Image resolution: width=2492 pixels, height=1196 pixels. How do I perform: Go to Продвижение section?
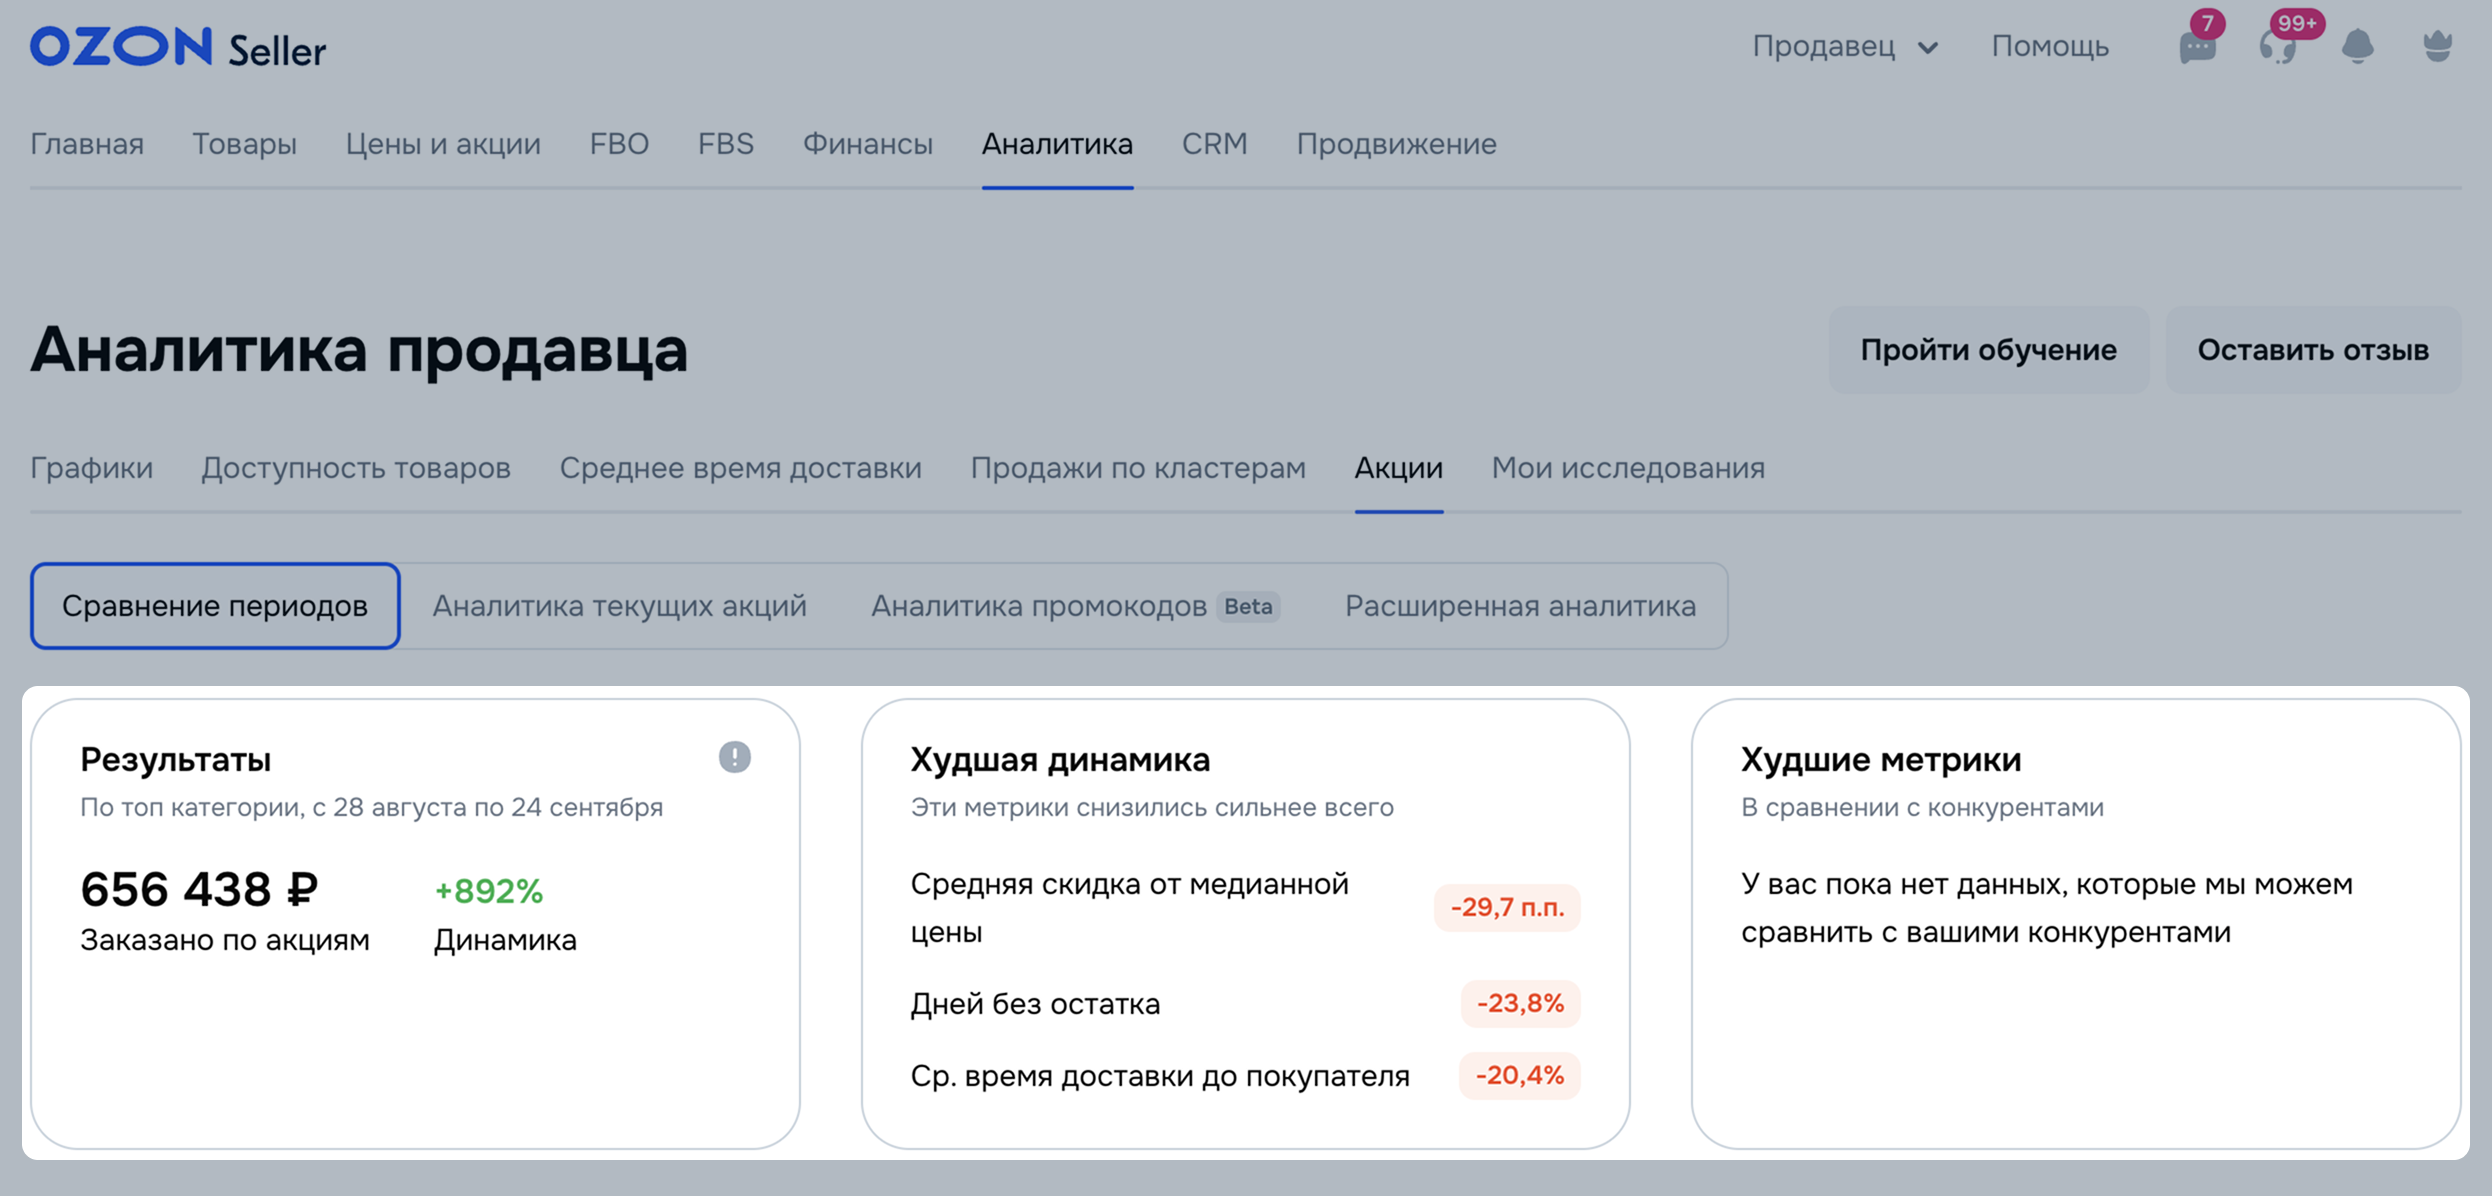coord(1396,144)
